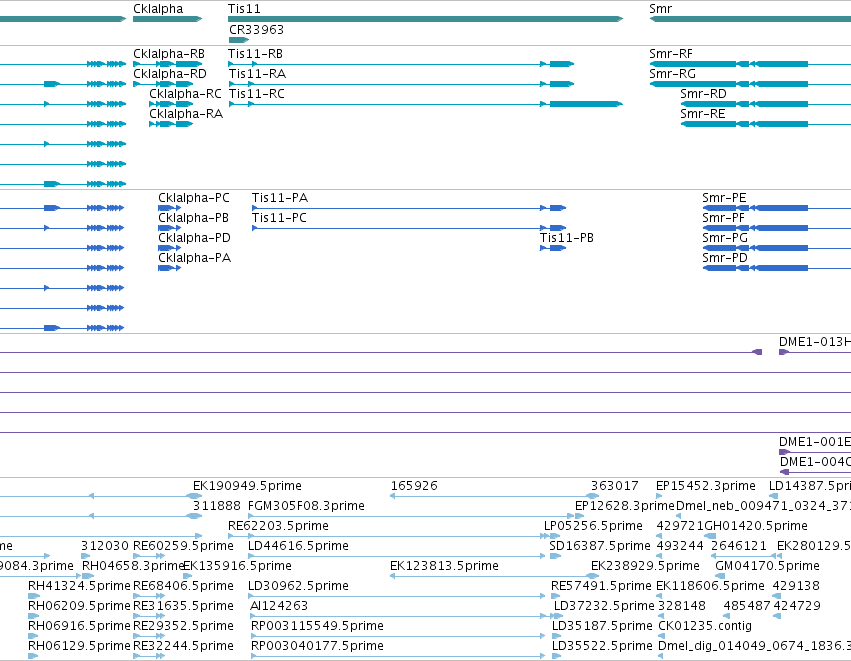This screenshot has height=661, width=851.
Task: Select EST RE60259.5prime
Action: click(183, 546)
